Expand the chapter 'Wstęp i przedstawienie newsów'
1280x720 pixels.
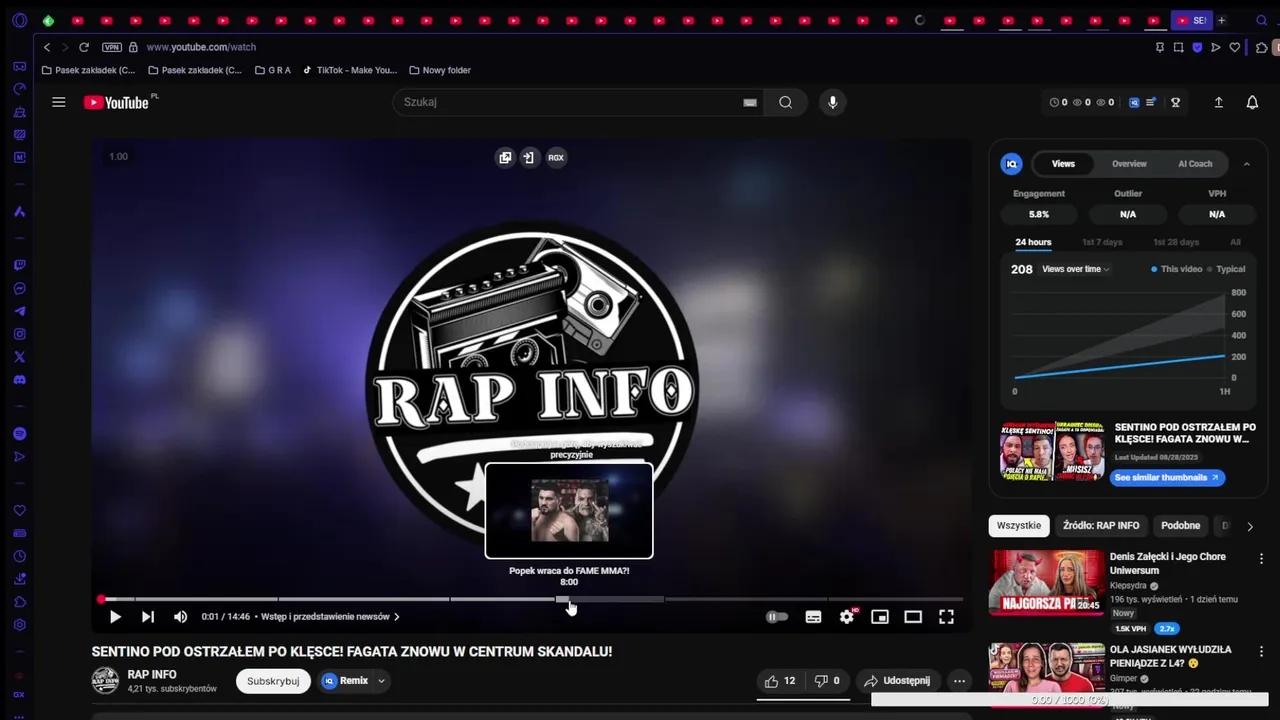click(x=330, y=617)
